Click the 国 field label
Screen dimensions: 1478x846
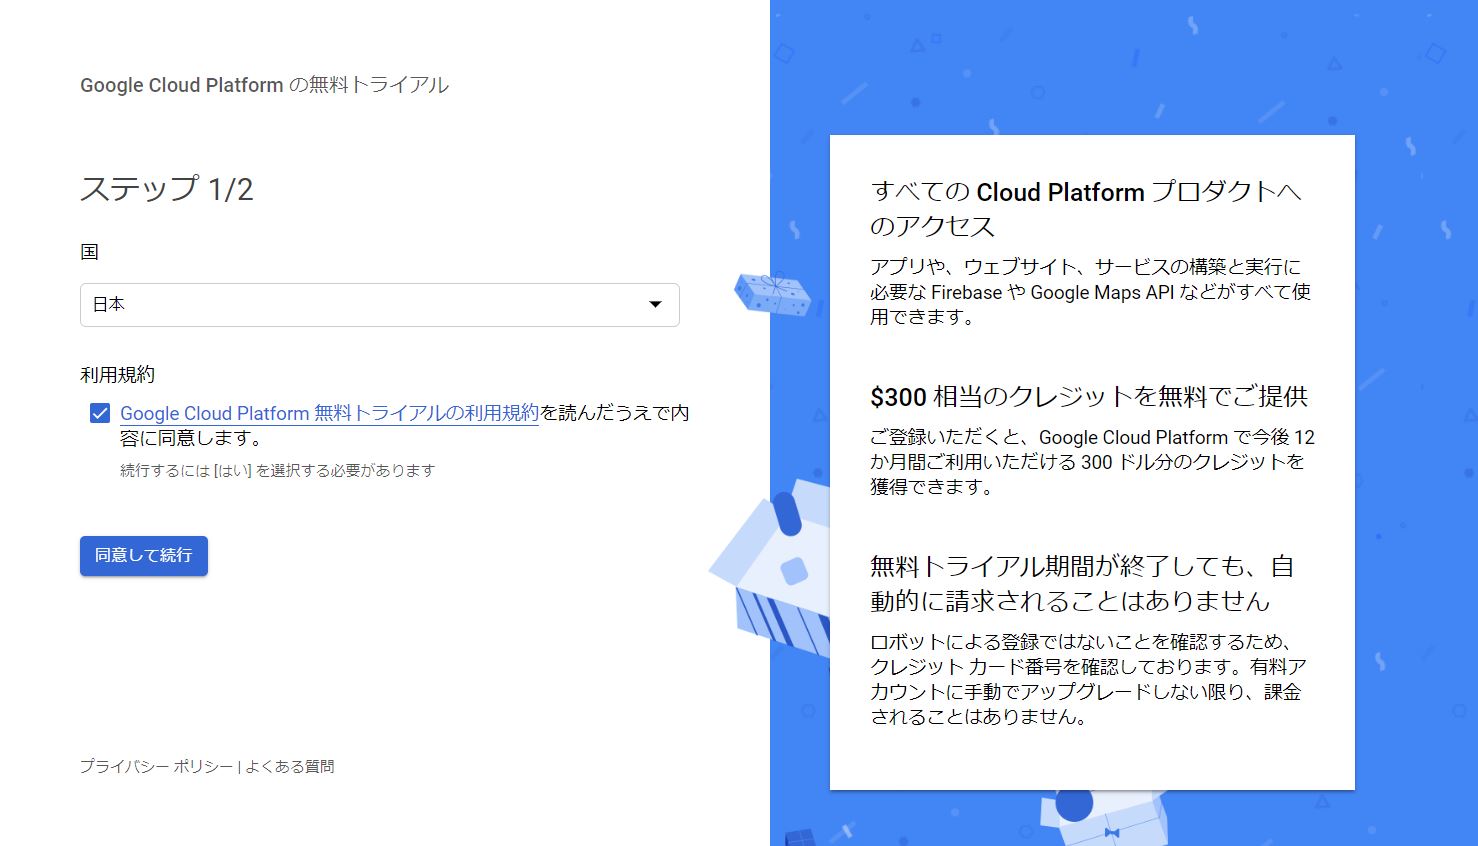89,252
